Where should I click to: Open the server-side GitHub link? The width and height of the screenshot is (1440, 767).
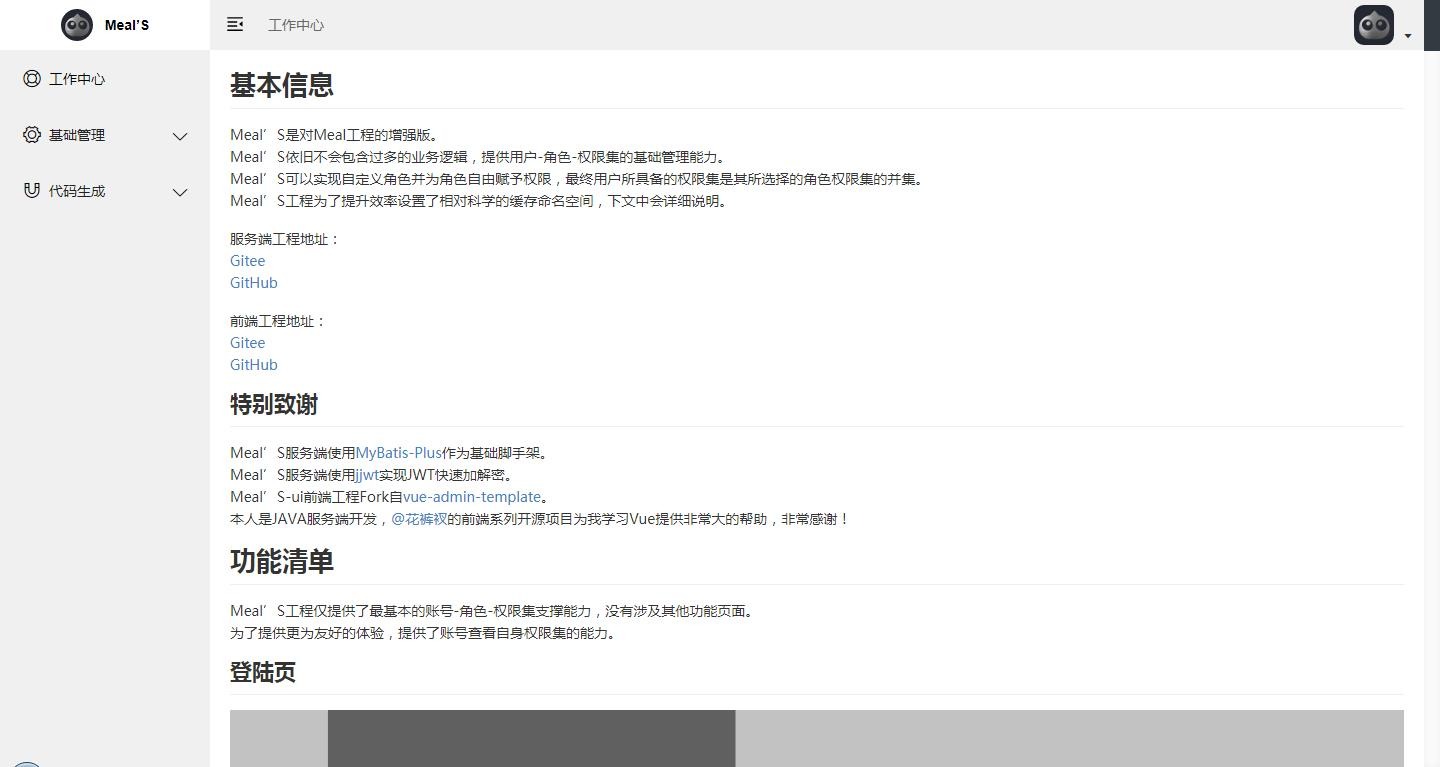click(x=253, y=283)
